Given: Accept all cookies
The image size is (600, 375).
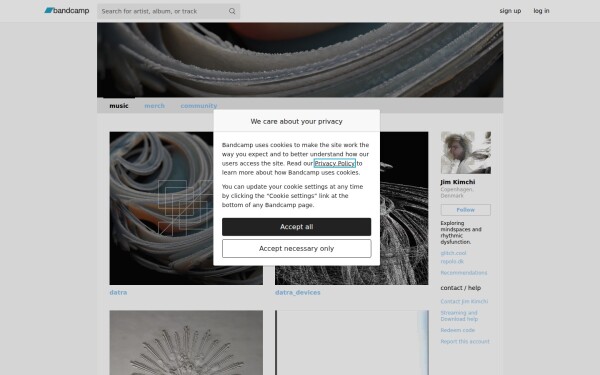Looking at the screenshot, I should tap(297, 227).
